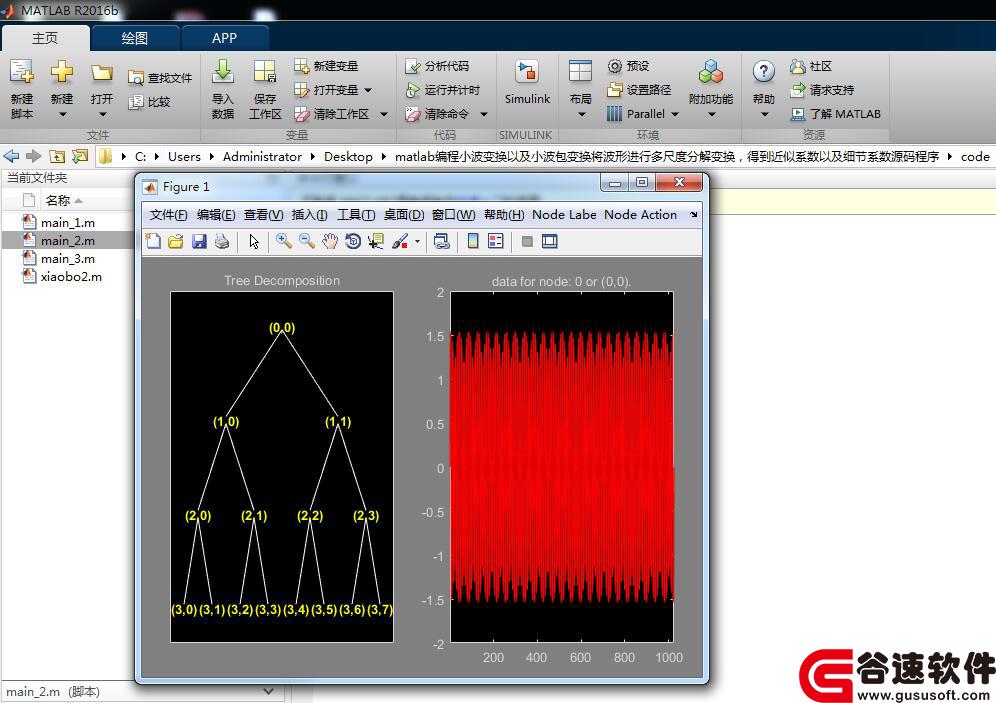Click New Figure icon in Figure 1 toolbar

click(x=153, y=241)
